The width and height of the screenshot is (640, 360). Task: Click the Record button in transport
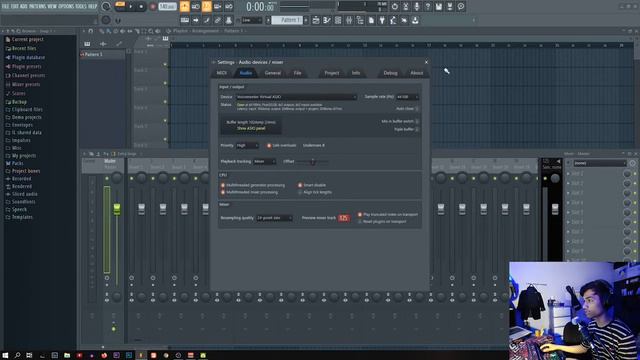[152, 7]
